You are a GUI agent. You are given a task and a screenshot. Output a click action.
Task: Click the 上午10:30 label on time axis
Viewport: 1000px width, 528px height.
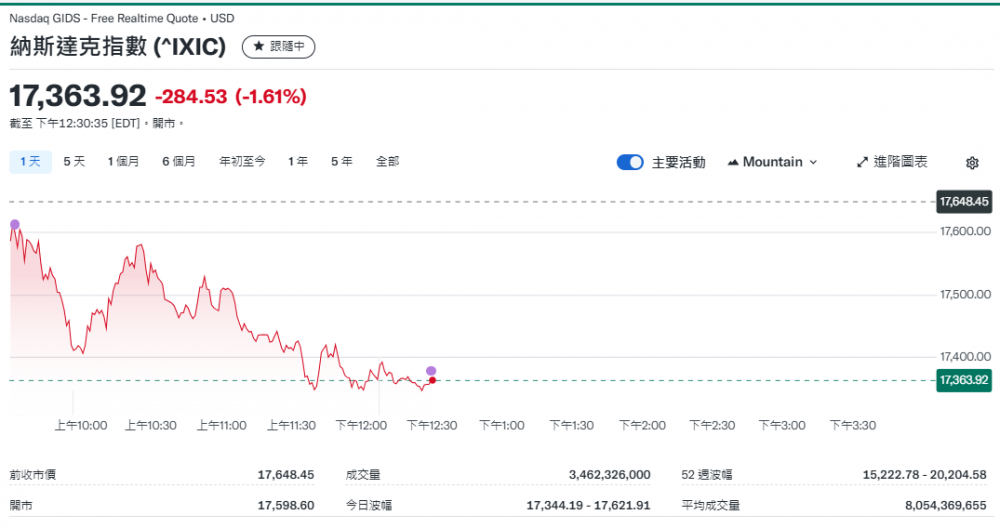(x=150, y=425)
